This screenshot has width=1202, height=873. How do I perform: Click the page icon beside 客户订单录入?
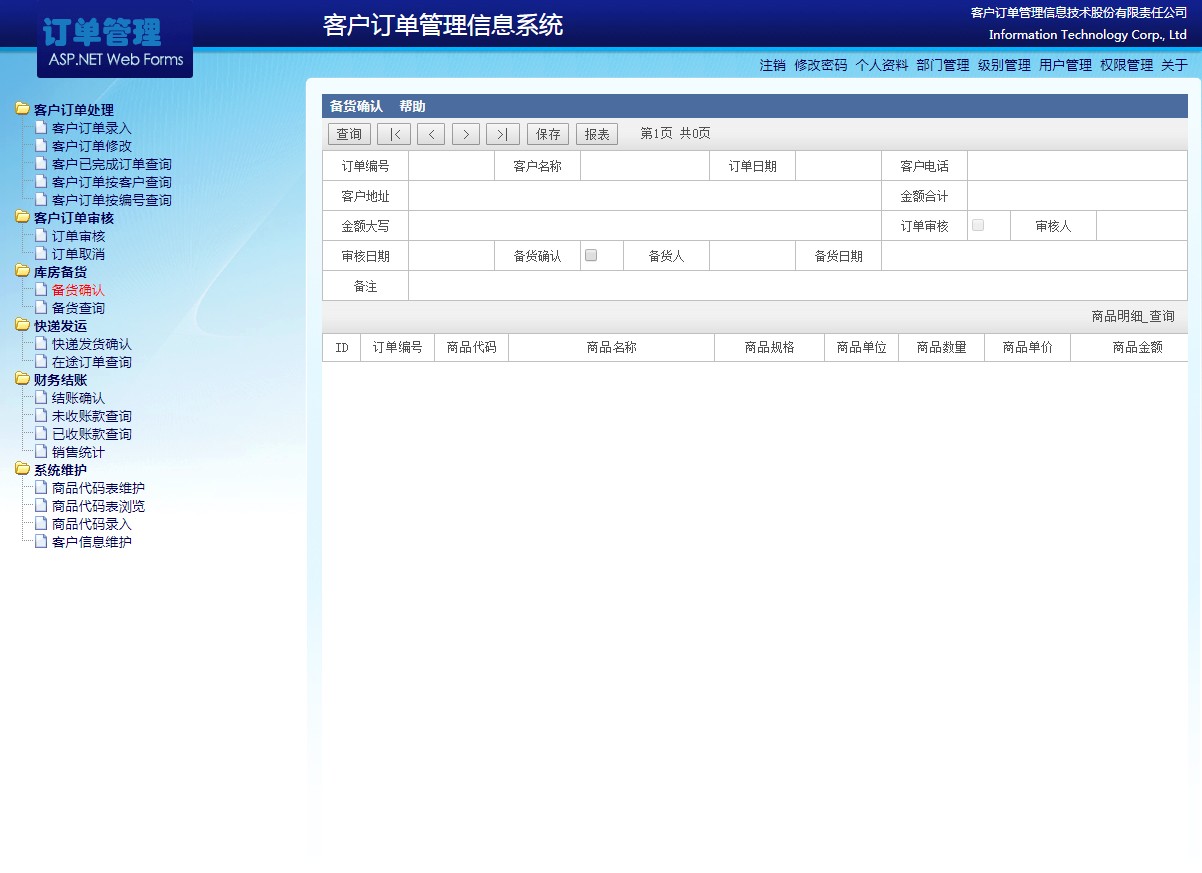coord(41,128)
